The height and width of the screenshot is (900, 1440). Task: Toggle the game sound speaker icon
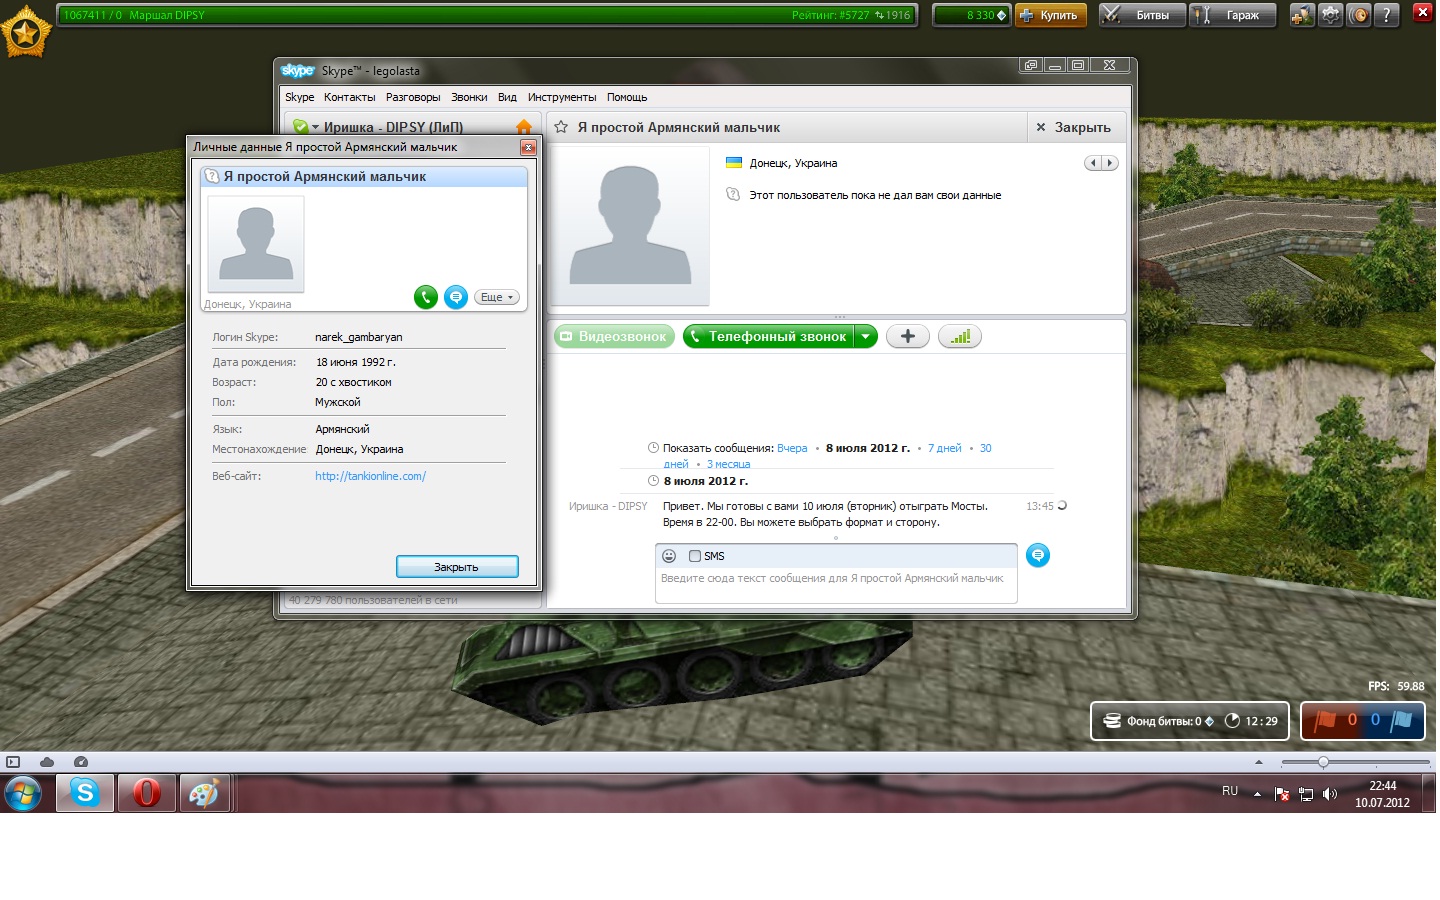click(1358, 15)
